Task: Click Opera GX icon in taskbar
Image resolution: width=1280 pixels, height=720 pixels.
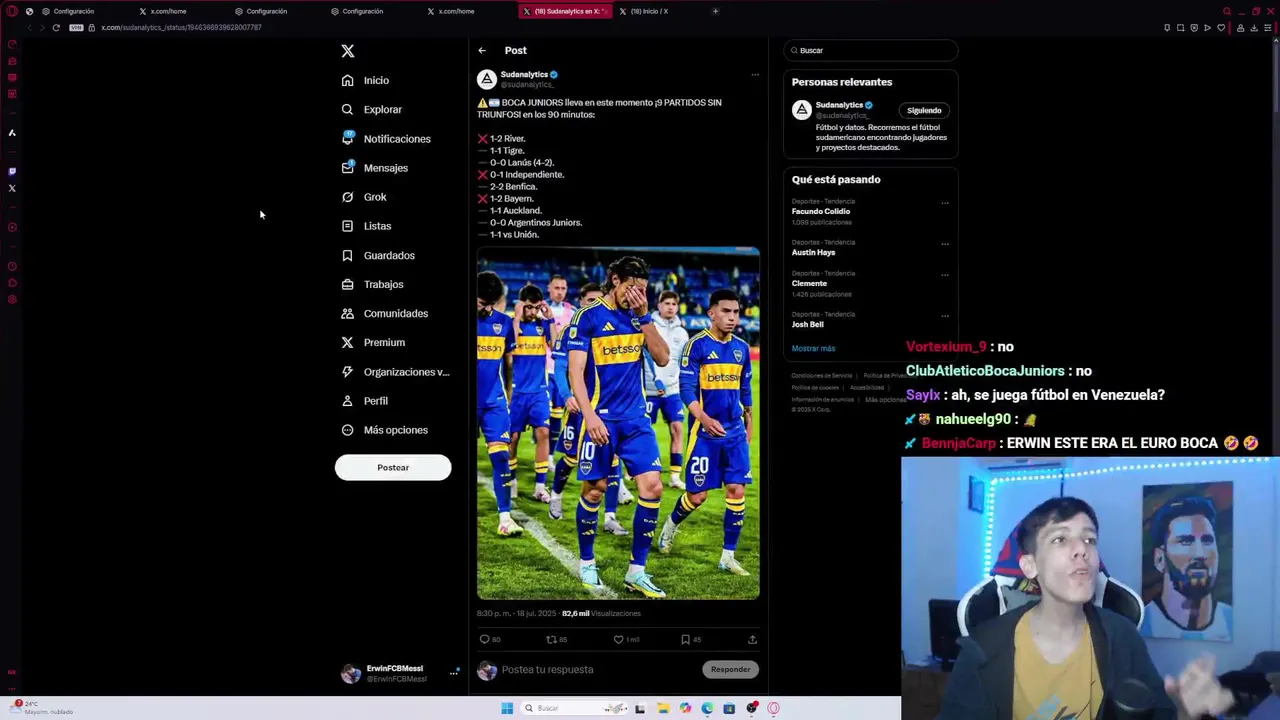Action: [773, 708]
